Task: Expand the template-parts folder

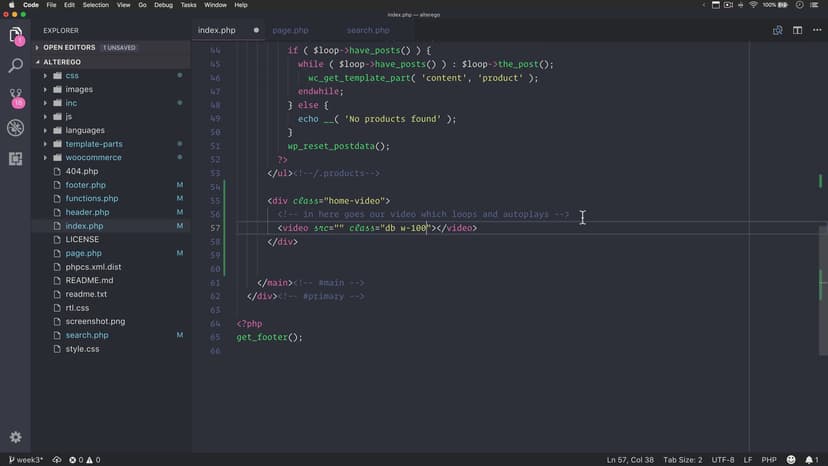Action: click(93, 144)
